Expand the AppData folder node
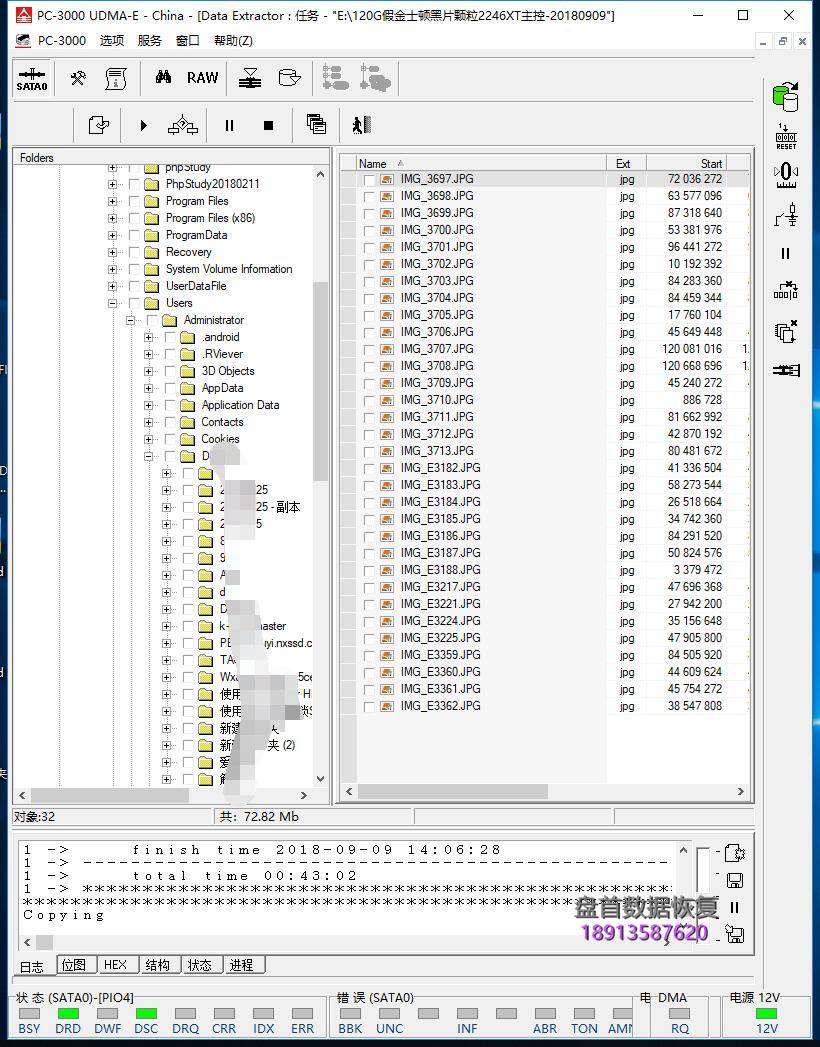This screenshot has width=820, height=1047. [148, 388]
